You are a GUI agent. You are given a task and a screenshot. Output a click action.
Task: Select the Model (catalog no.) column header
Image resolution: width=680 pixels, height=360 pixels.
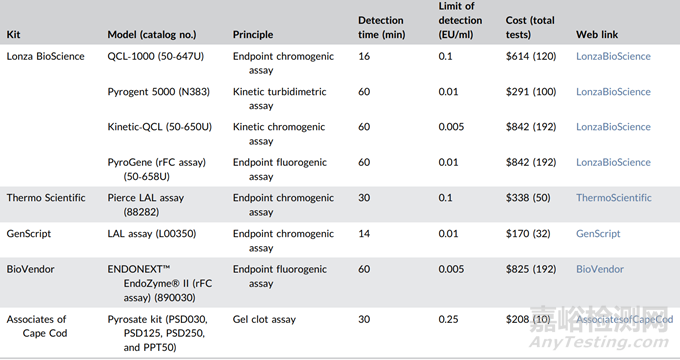[152, 35]
